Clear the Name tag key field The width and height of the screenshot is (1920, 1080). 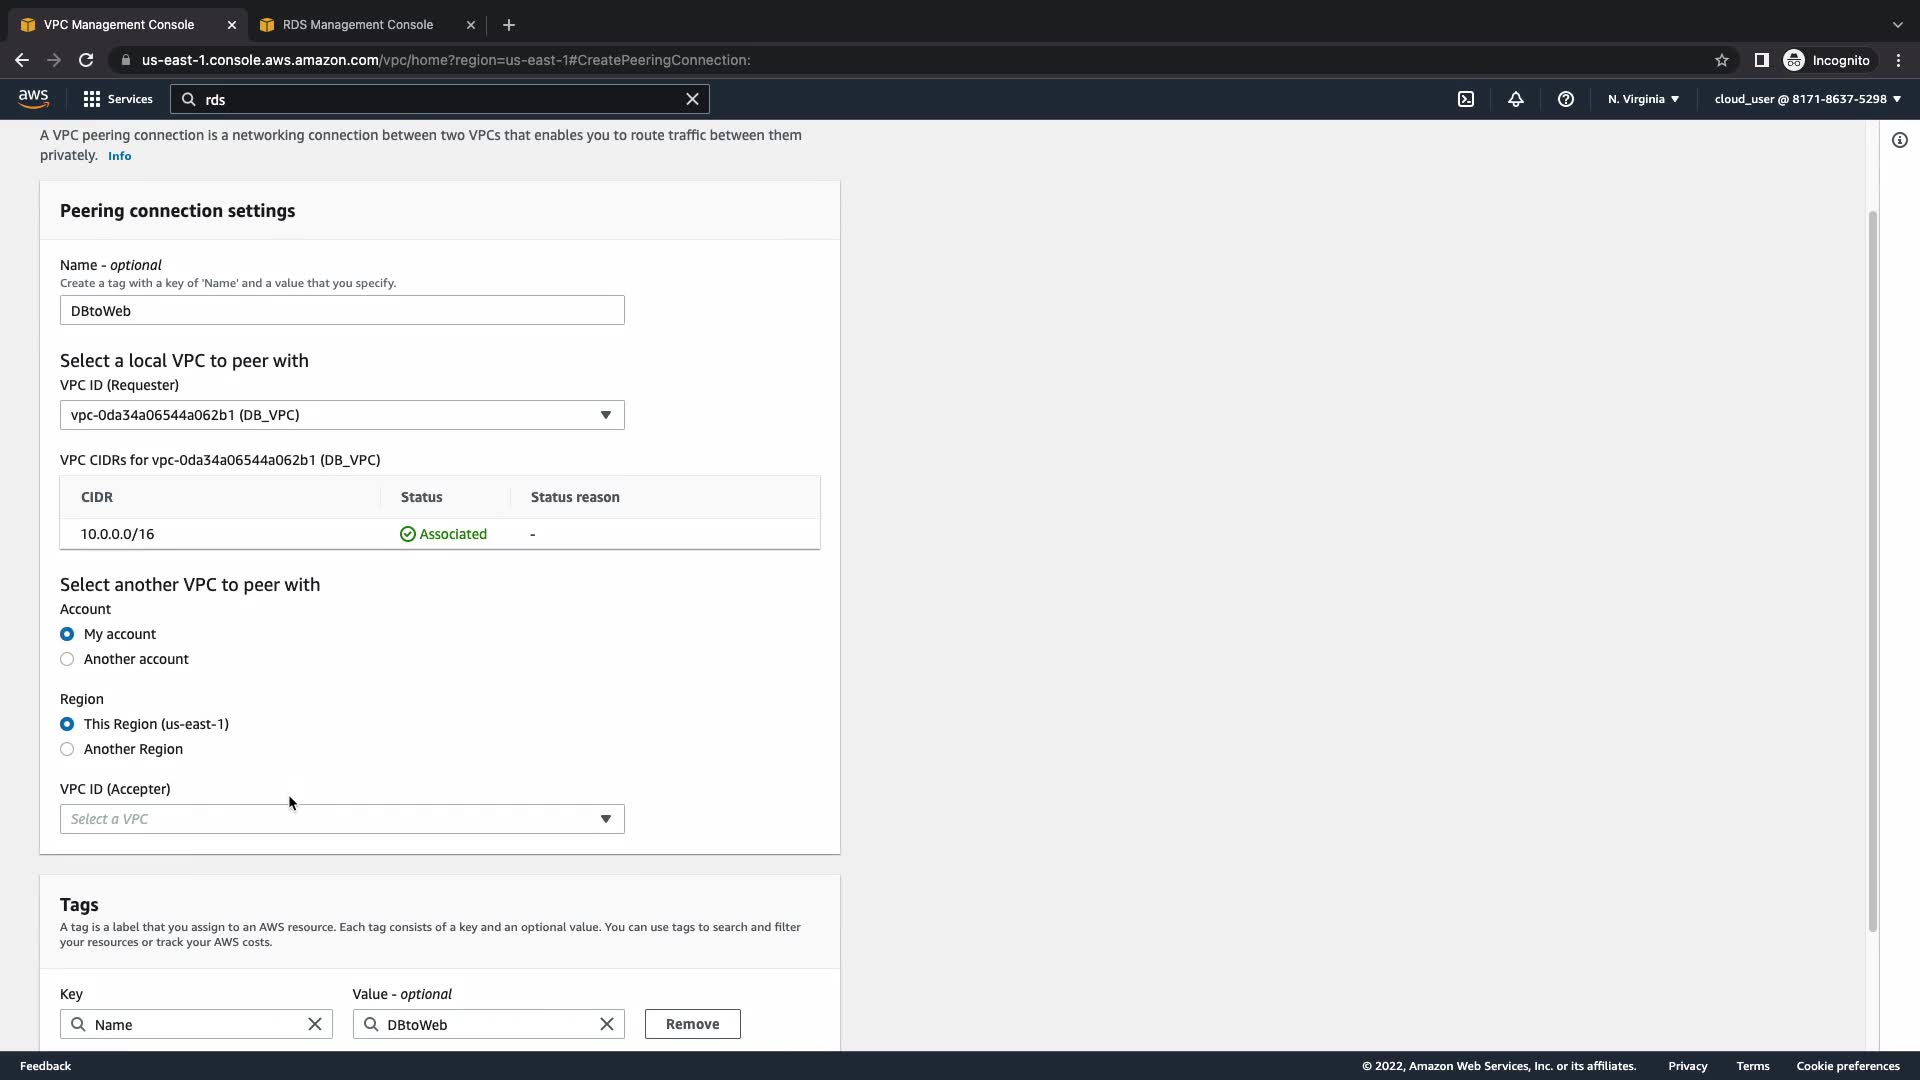pos(315,1024)
